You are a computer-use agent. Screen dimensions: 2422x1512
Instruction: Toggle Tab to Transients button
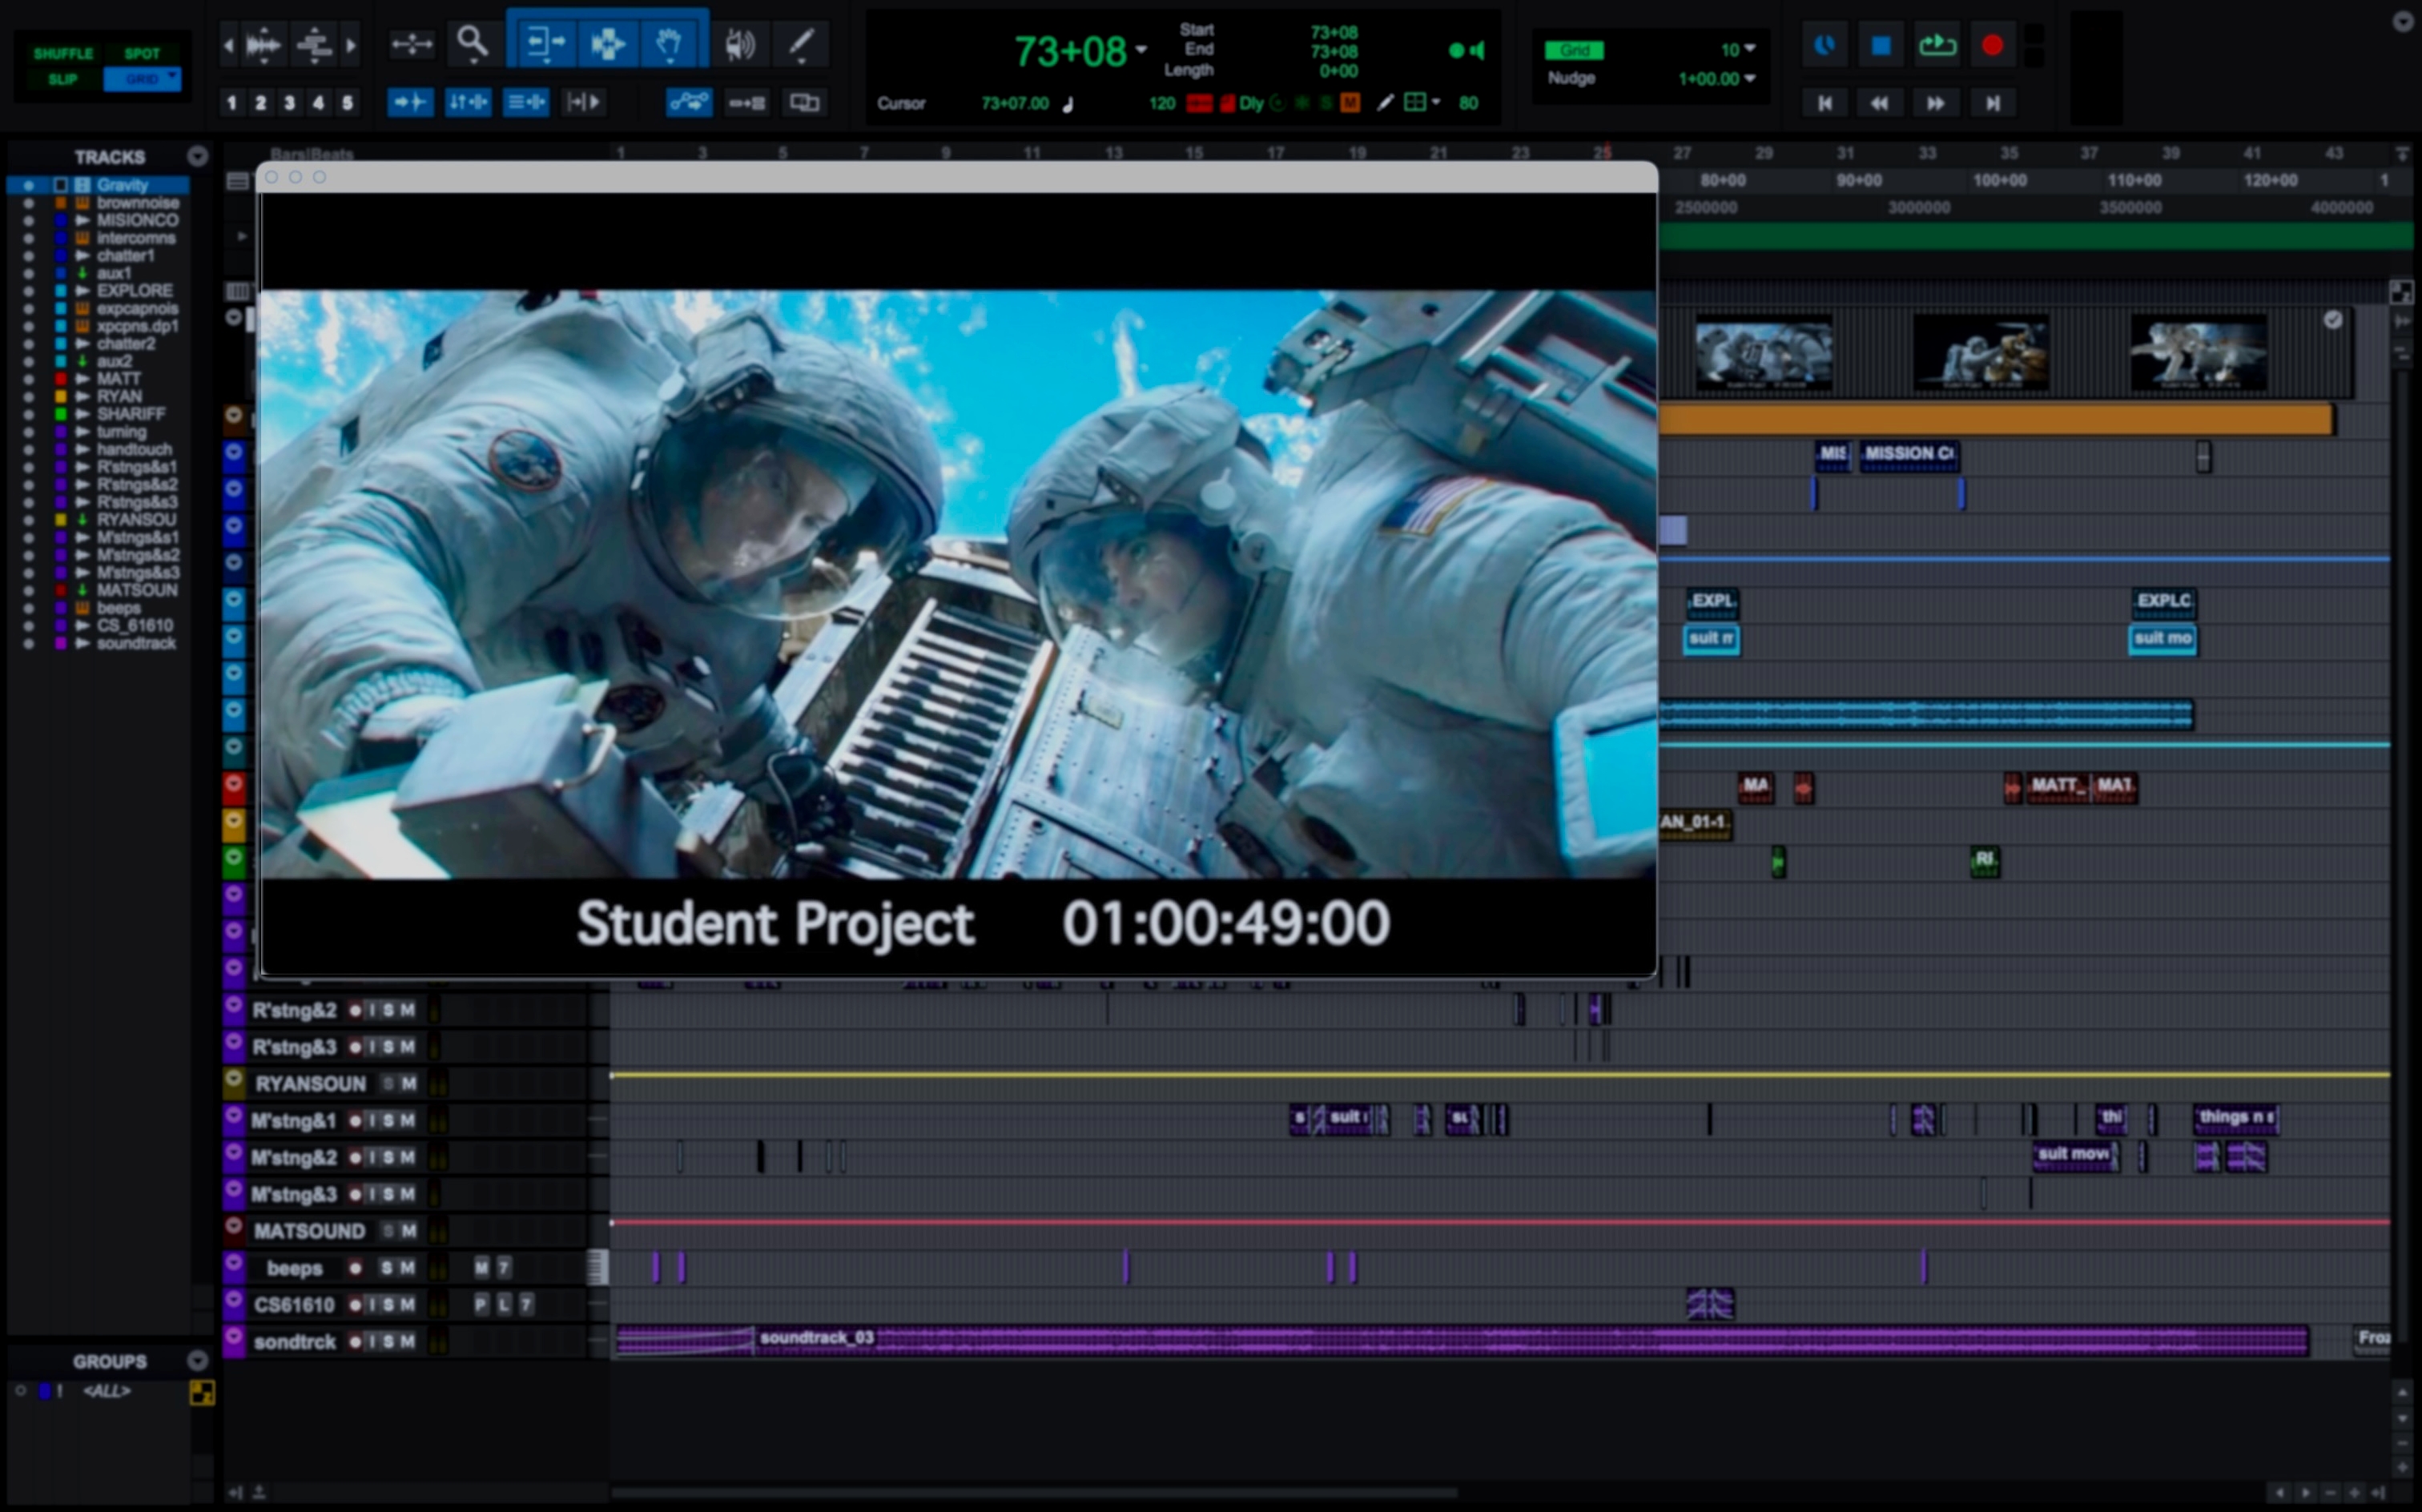(411, 102)
